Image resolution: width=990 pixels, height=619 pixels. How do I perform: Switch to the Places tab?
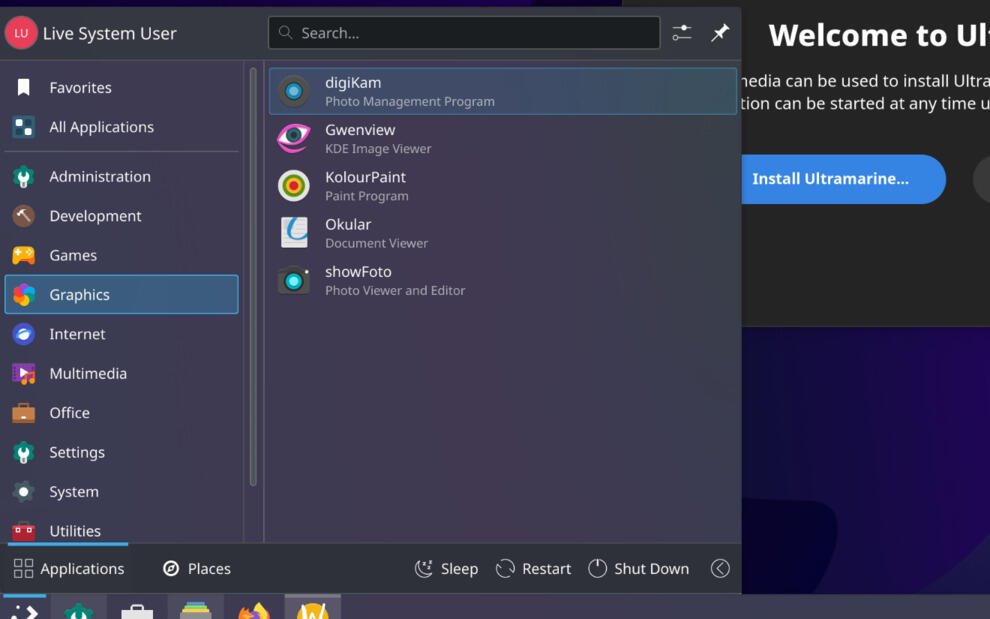196,568
